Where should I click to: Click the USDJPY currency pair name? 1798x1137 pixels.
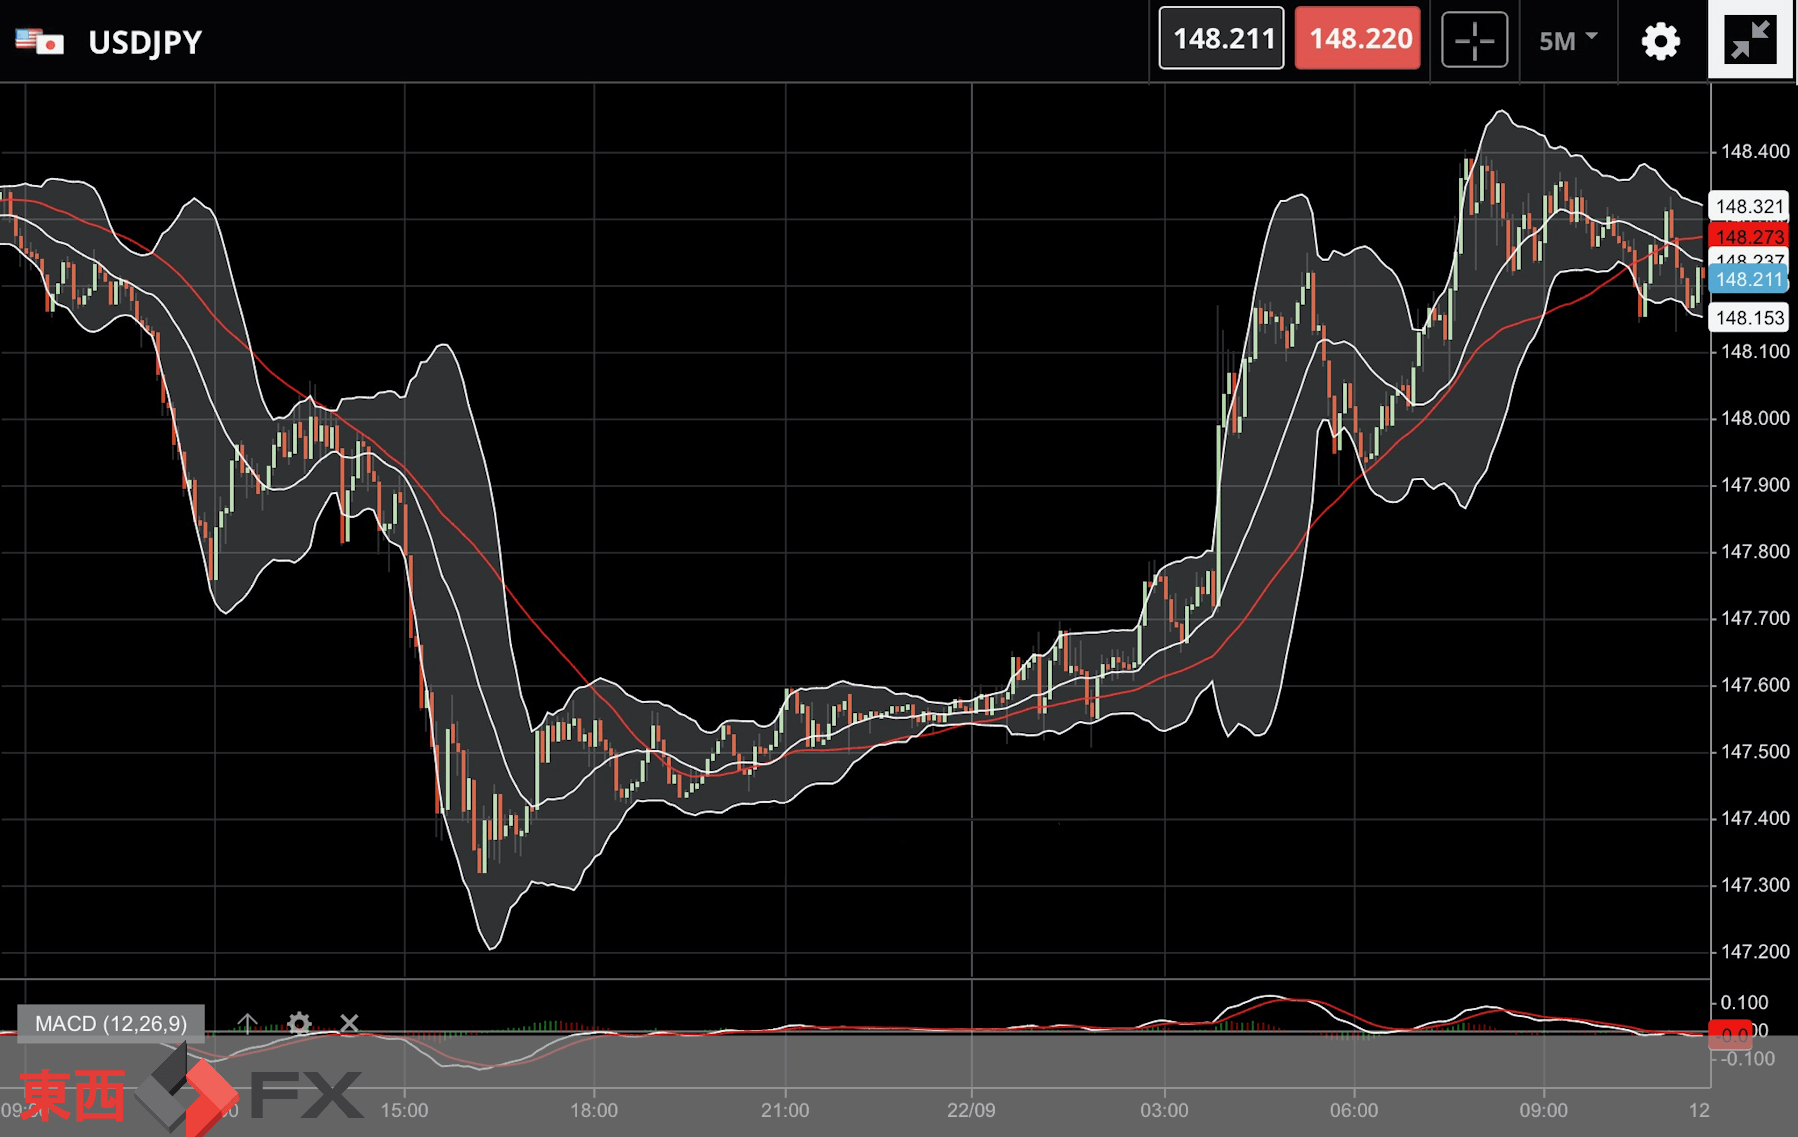[x=145, y=42]
